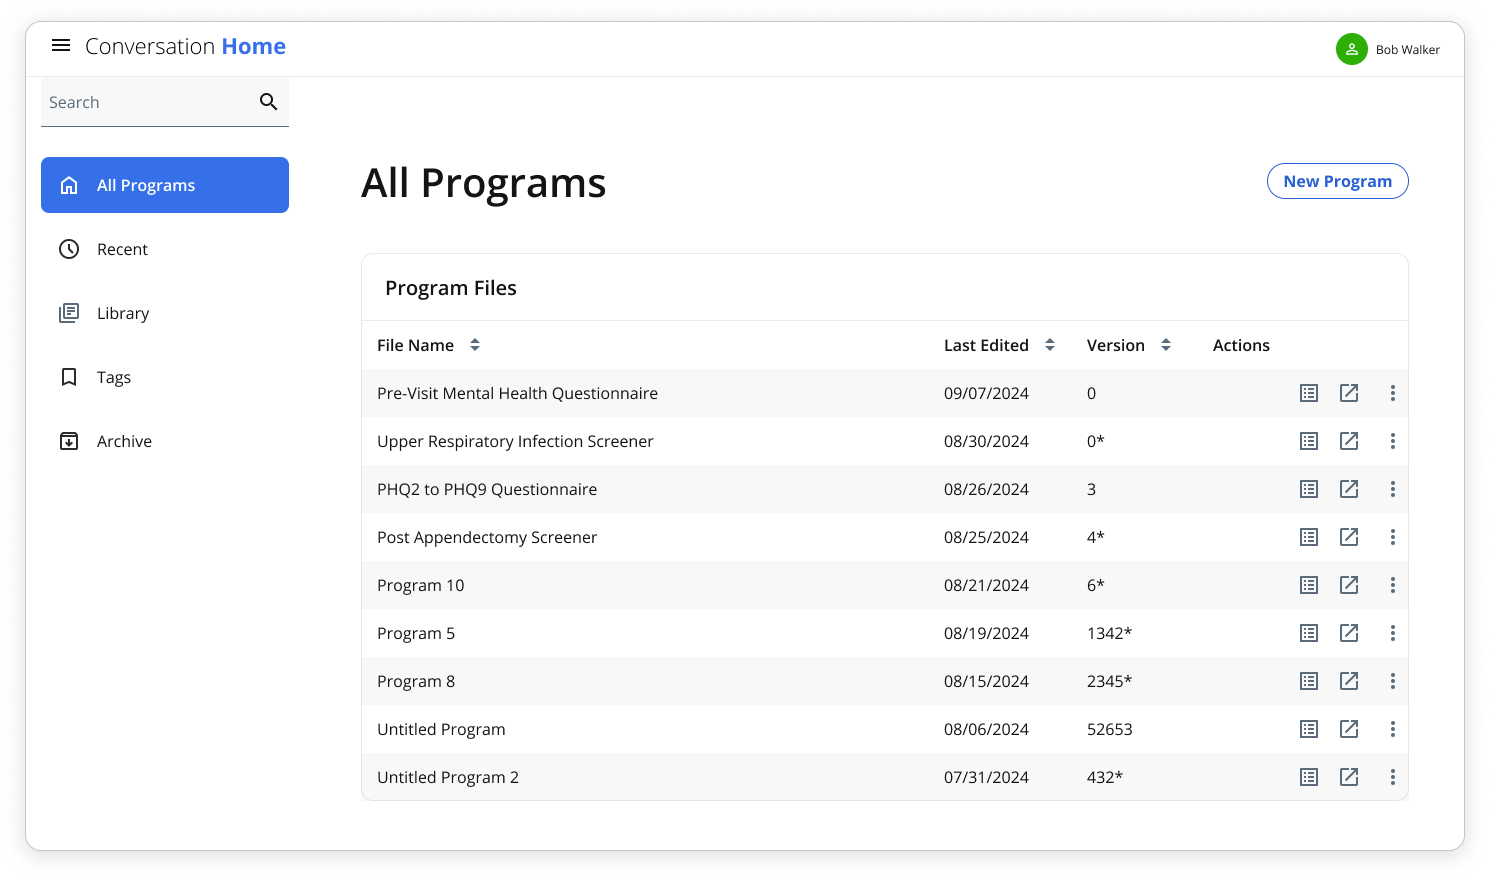
Task: Open Program 8 with external link icon
Action: click(x=1349, y=681)
